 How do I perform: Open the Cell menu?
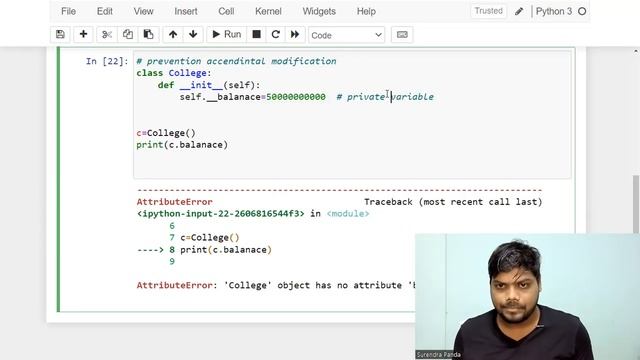tap(226, 11)
